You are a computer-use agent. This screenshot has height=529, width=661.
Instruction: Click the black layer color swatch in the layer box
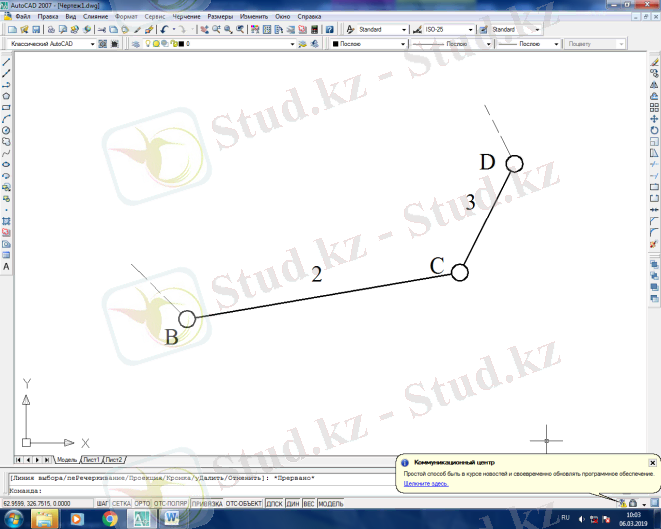coord(181,44)
